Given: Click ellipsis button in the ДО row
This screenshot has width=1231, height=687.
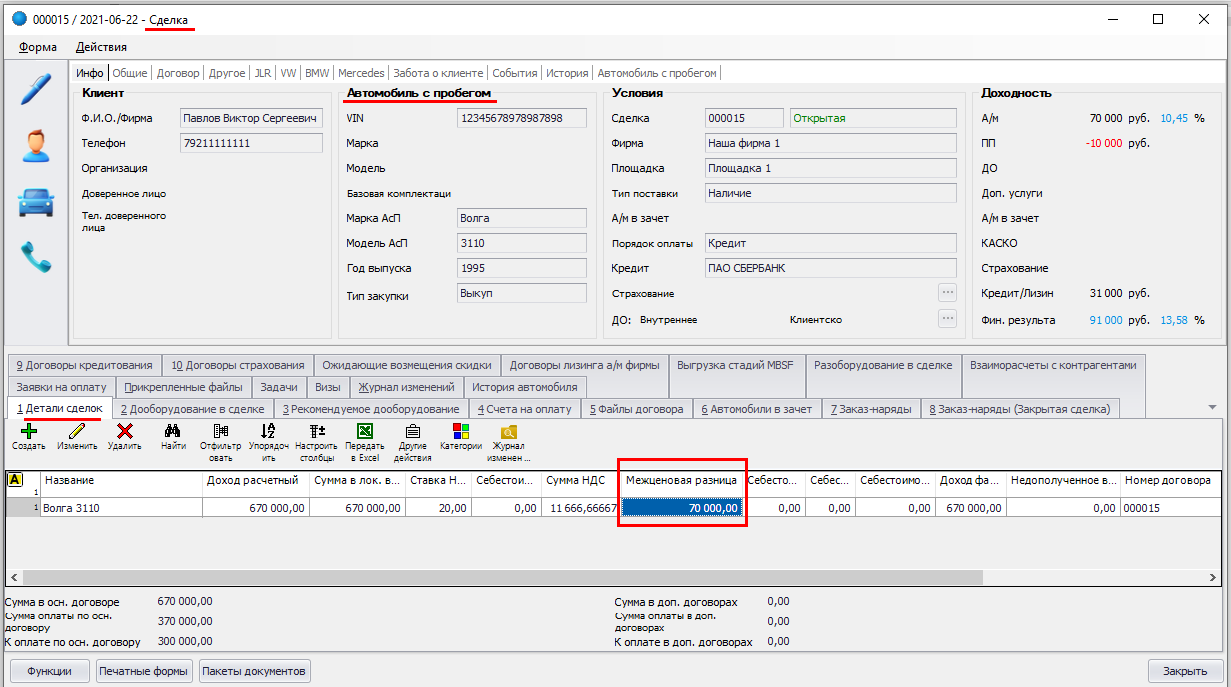Looking at the screenshot, I should tap(947, 319).
